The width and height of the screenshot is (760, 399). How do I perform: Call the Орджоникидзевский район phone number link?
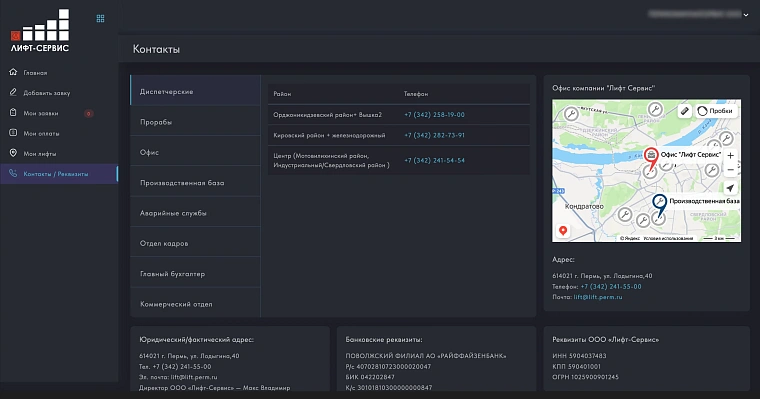coord(434,115)
